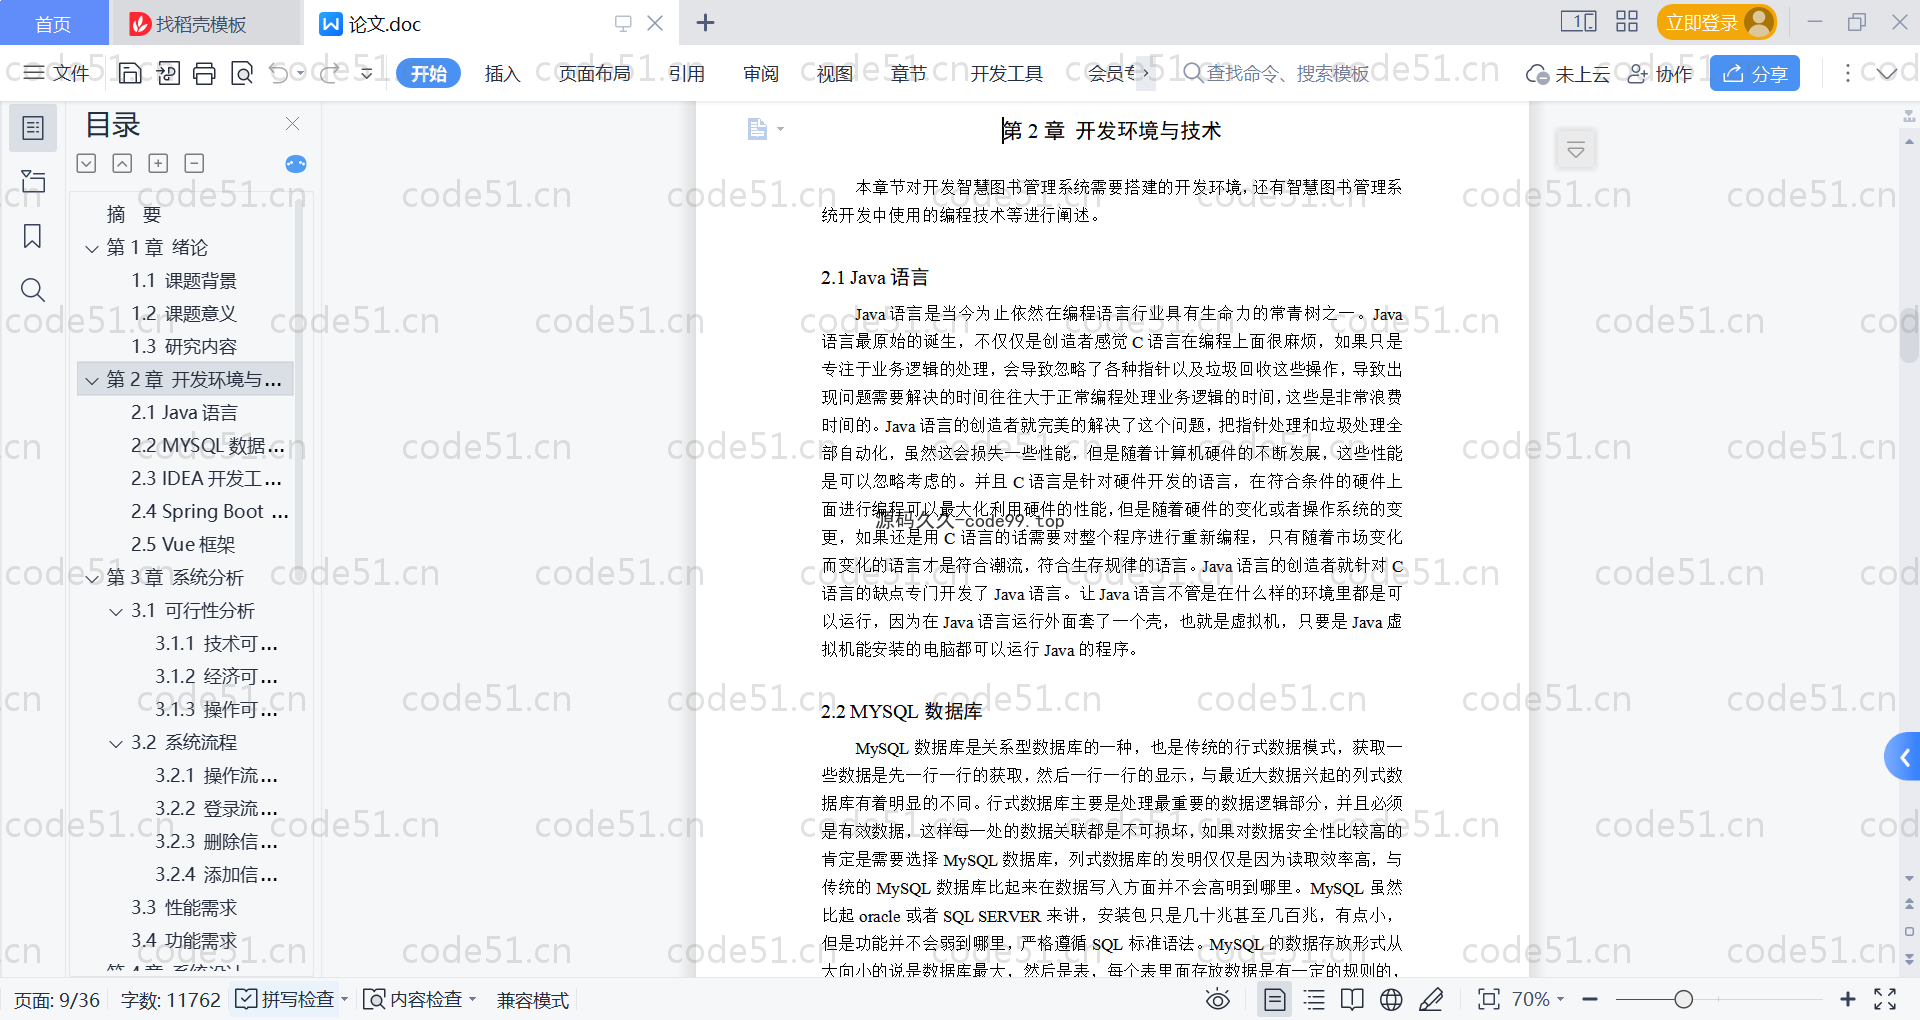Click the zoom slider handle
The height and width of the screenshot is (1020, 1920).
tap(1684, 999)
